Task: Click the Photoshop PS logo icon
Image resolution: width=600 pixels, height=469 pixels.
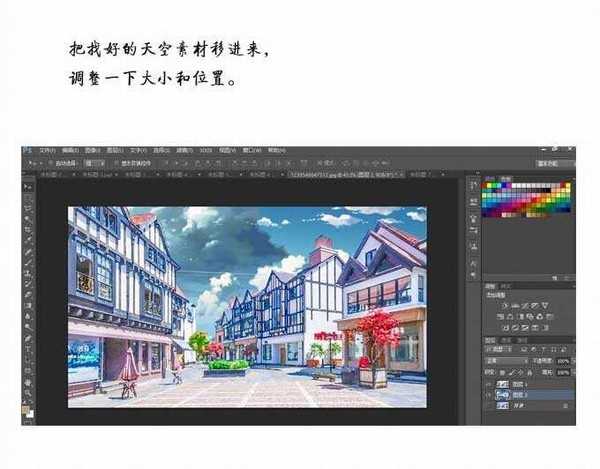Action: tap(28, 151)
